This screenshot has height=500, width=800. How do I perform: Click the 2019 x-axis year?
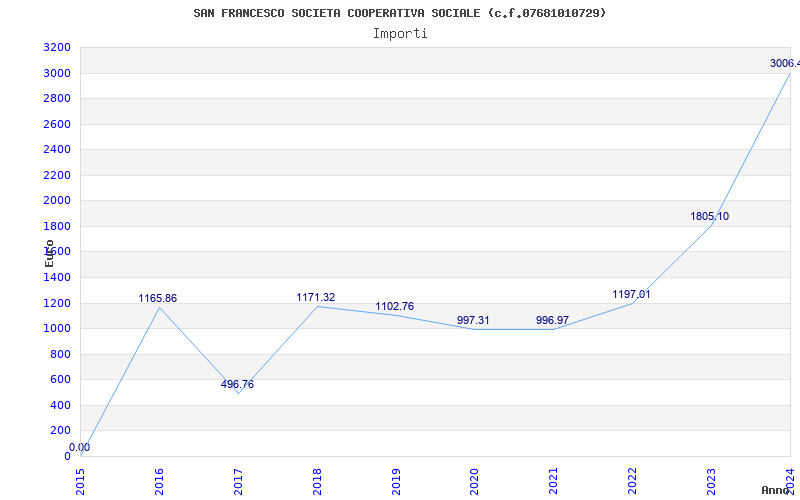click(396, 482)
